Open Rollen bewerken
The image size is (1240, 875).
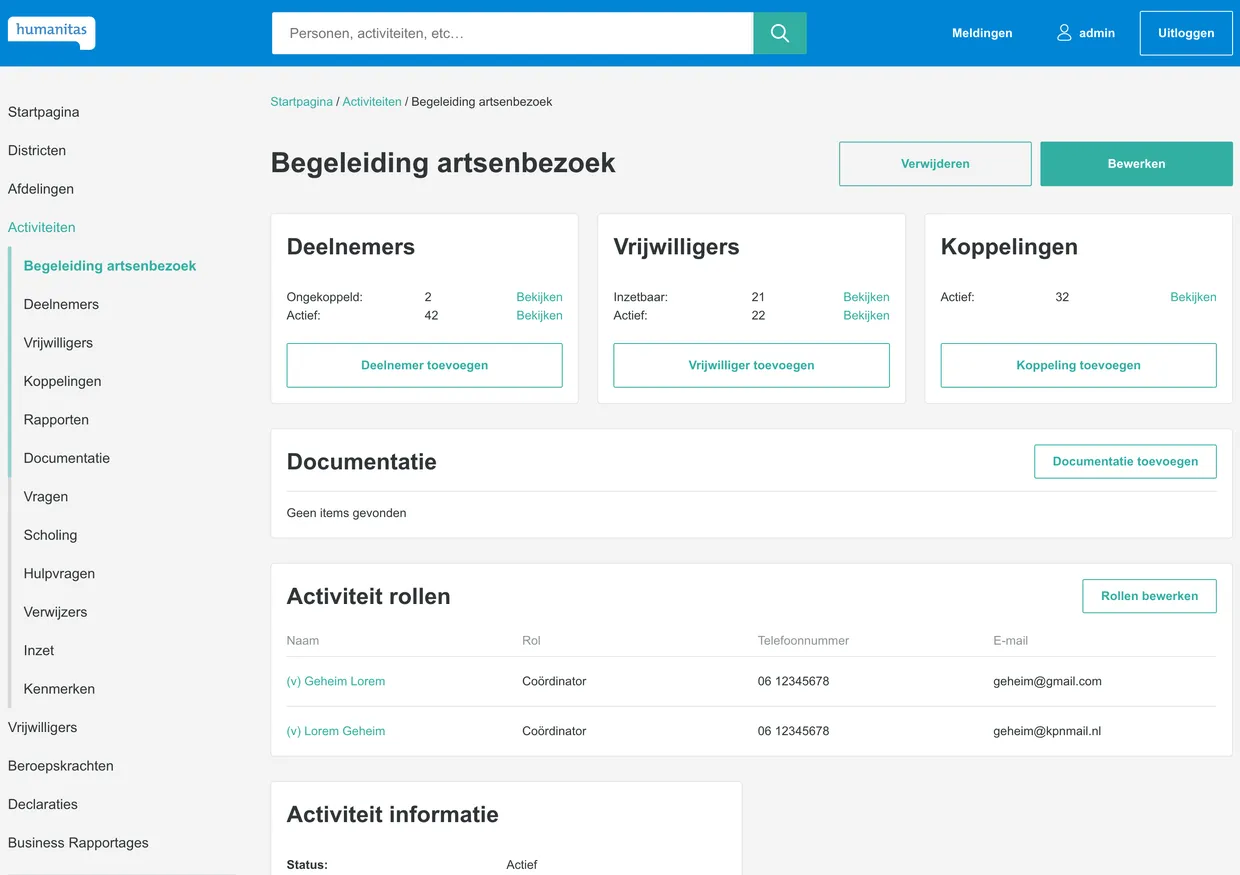pos(1148,596)
